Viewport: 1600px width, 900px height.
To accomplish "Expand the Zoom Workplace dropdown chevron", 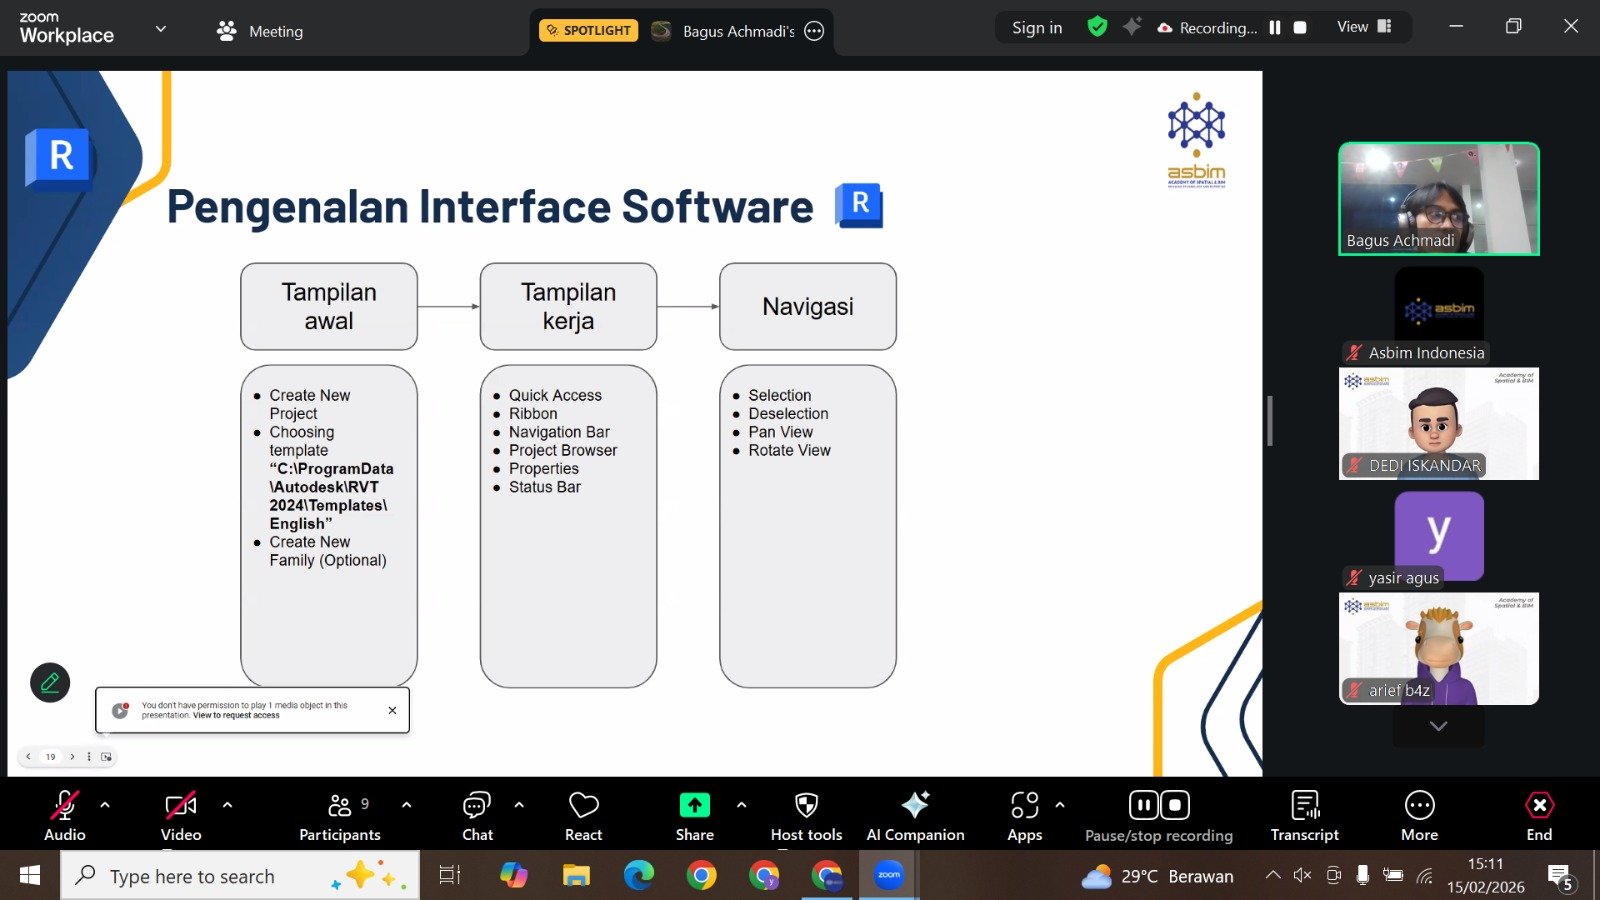I will (x=160, y=29).
